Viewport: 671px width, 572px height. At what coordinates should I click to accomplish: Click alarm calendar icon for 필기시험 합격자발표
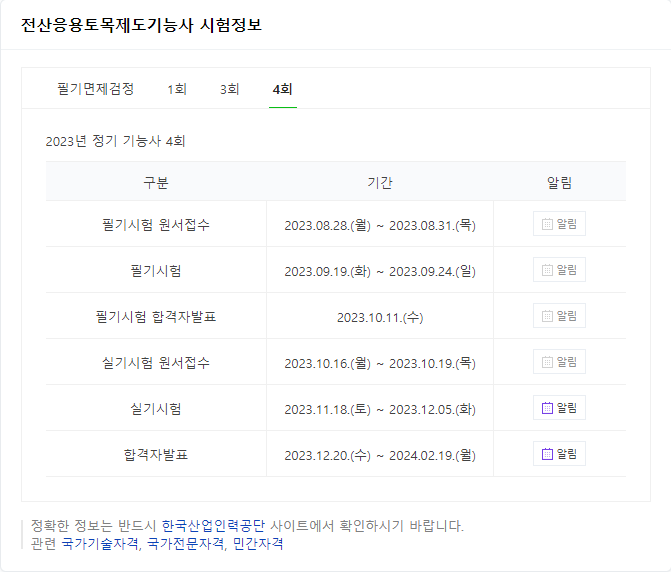tap(547, 316)
